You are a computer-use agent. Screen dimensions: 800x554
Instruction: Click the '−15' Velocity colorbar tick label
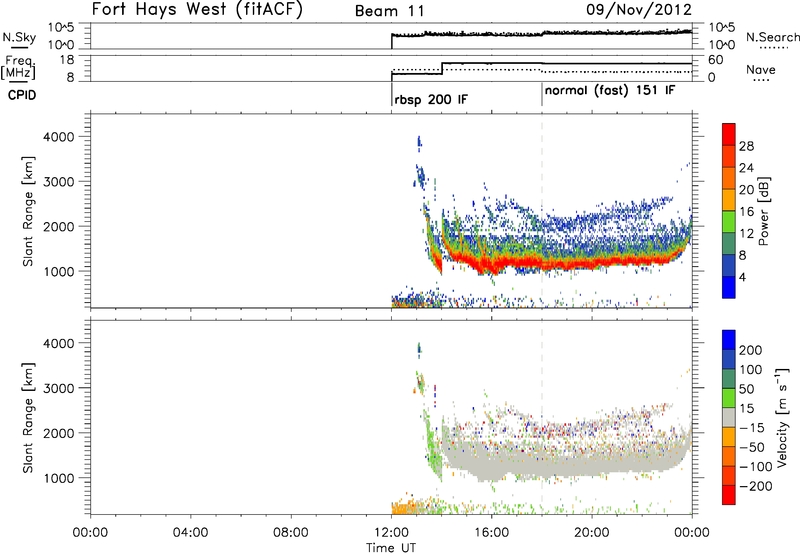click(x=751, y=428)
